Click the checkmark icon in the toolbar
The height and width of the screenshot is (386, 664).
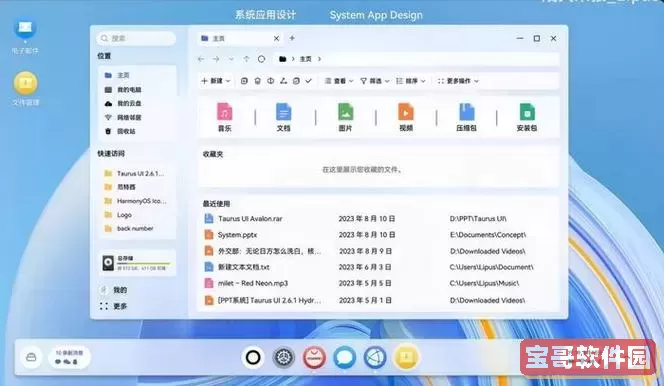[x=309, y=81]
